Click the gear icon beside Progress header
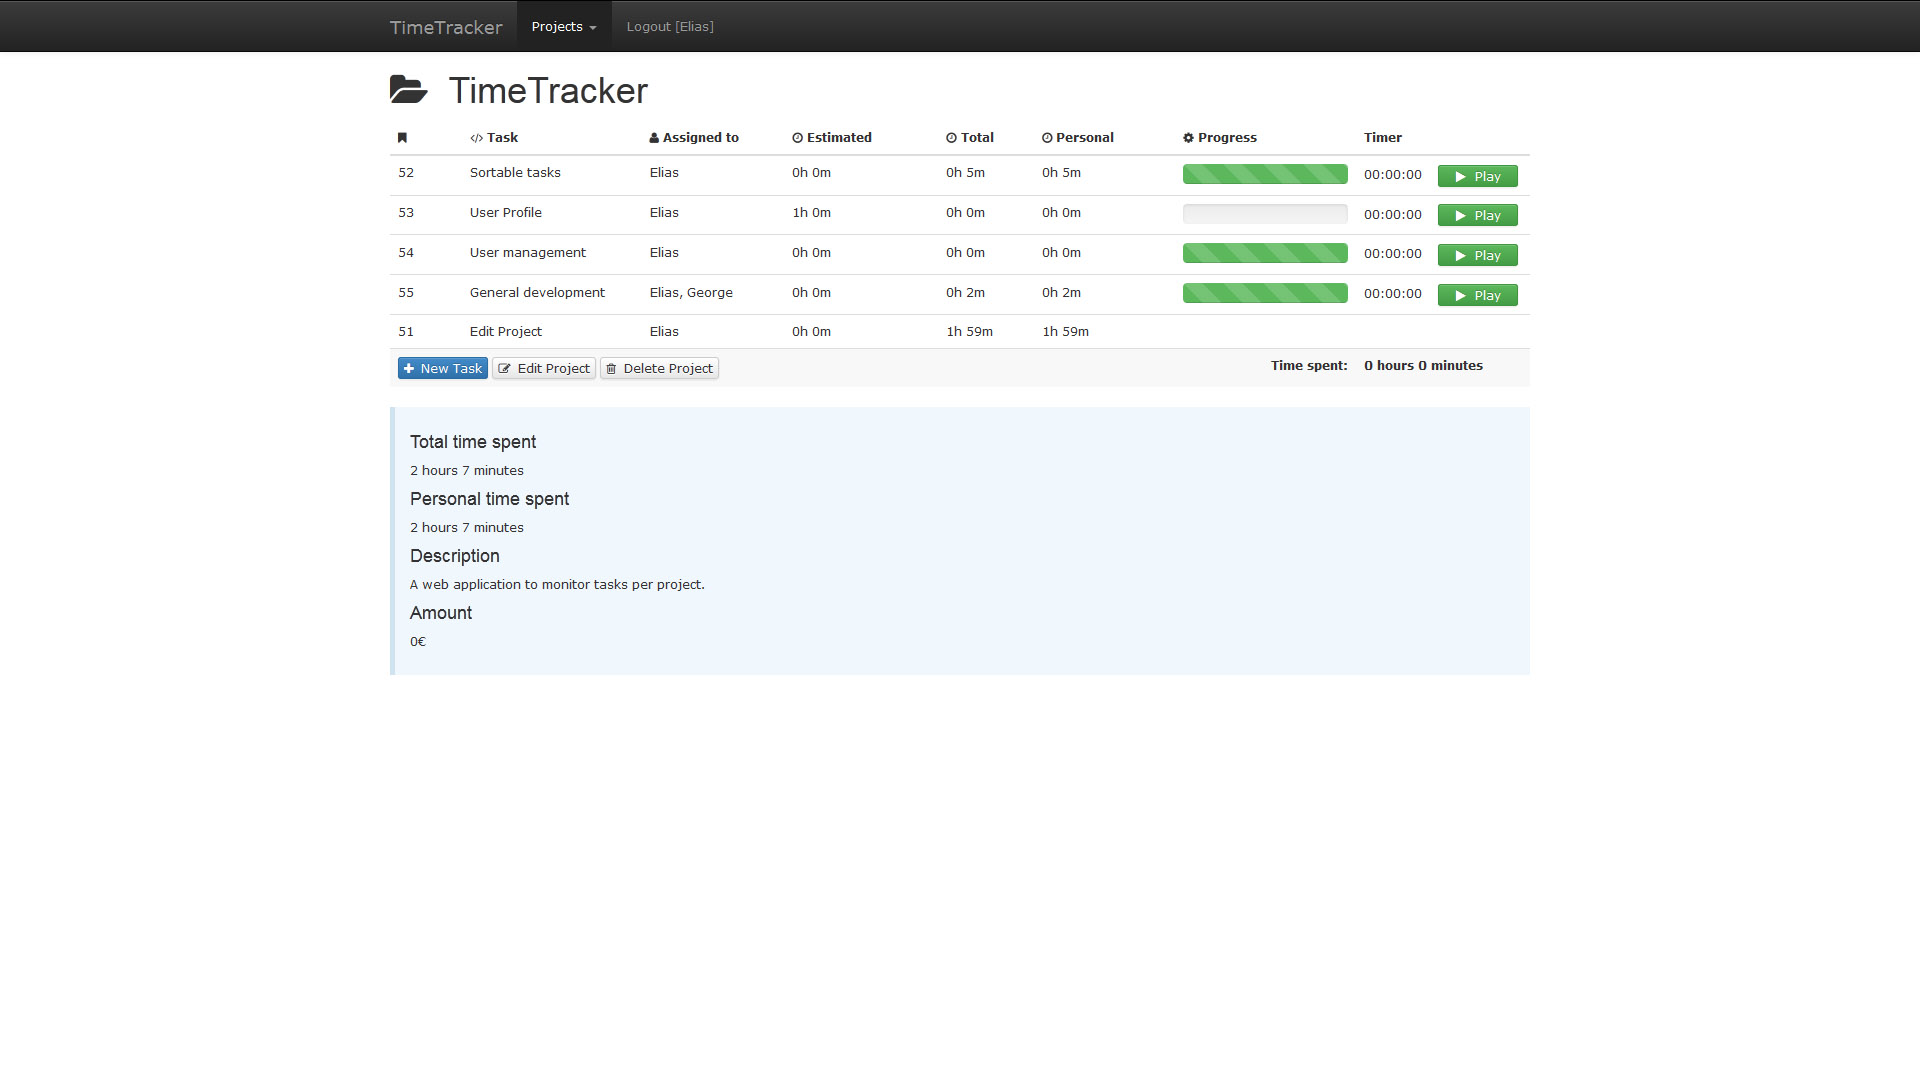 click(x=1188, y=138)
